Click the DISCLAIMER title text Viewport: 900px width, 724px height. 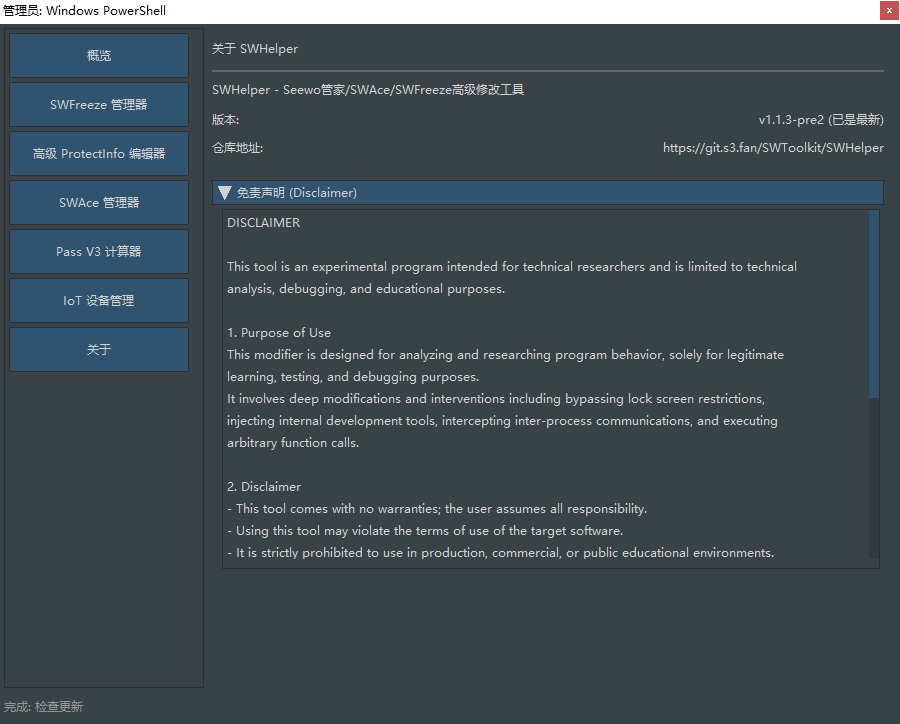pos(263,223)
